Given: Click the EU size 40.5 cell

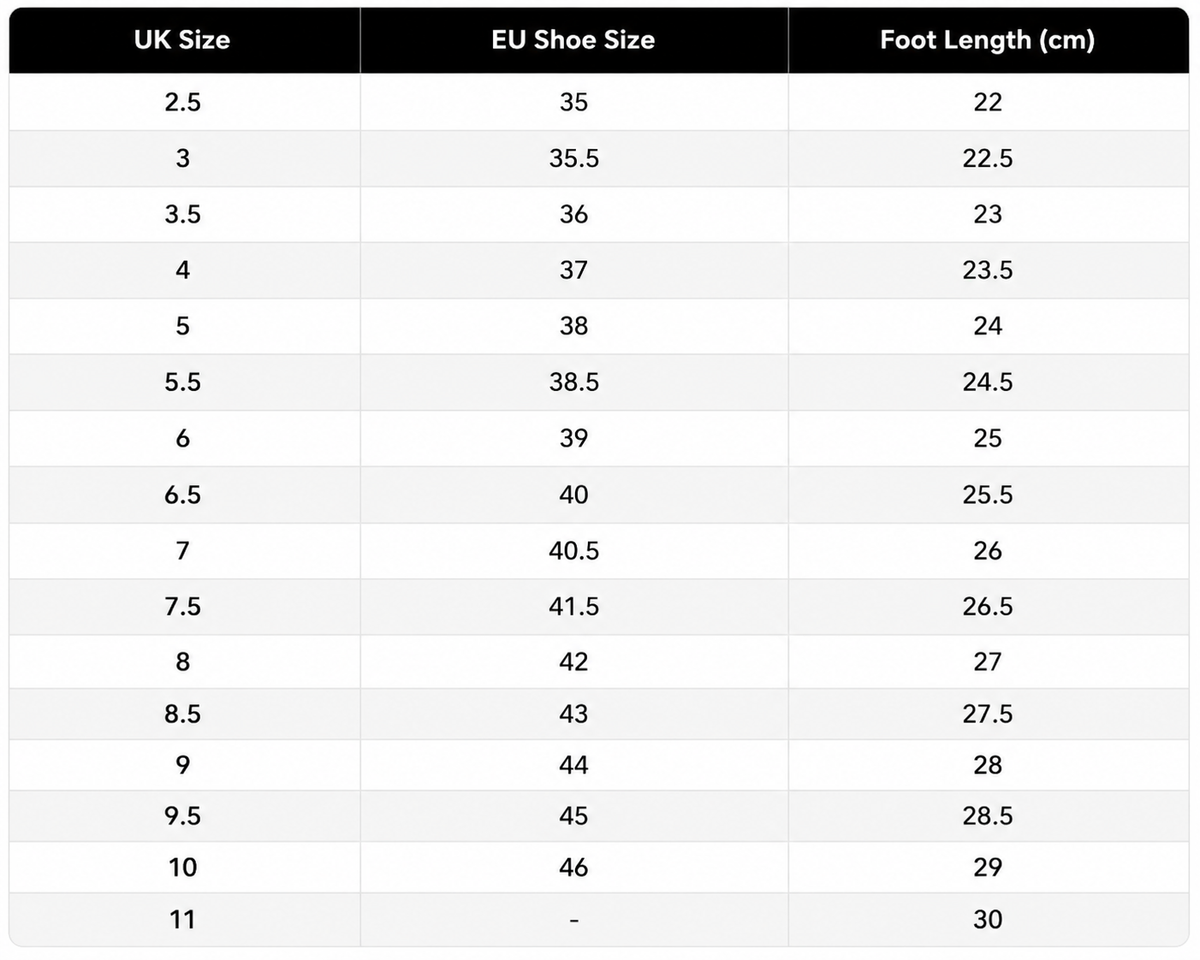Looking at the screenshot, I should [x=574, y=551].
